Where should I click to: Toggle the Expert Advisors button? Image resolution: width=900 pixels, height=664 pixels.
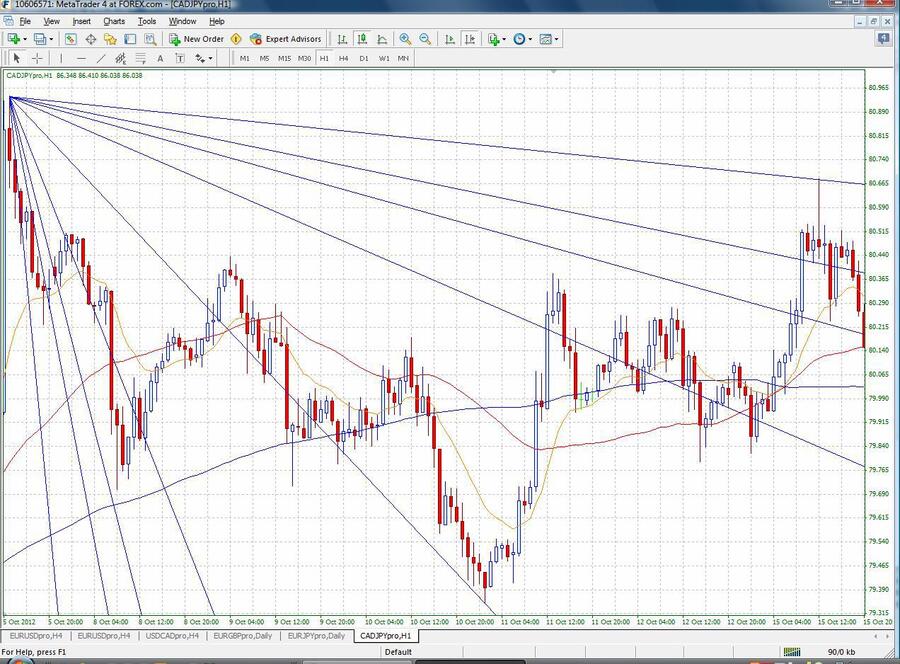tap(285, 39)
